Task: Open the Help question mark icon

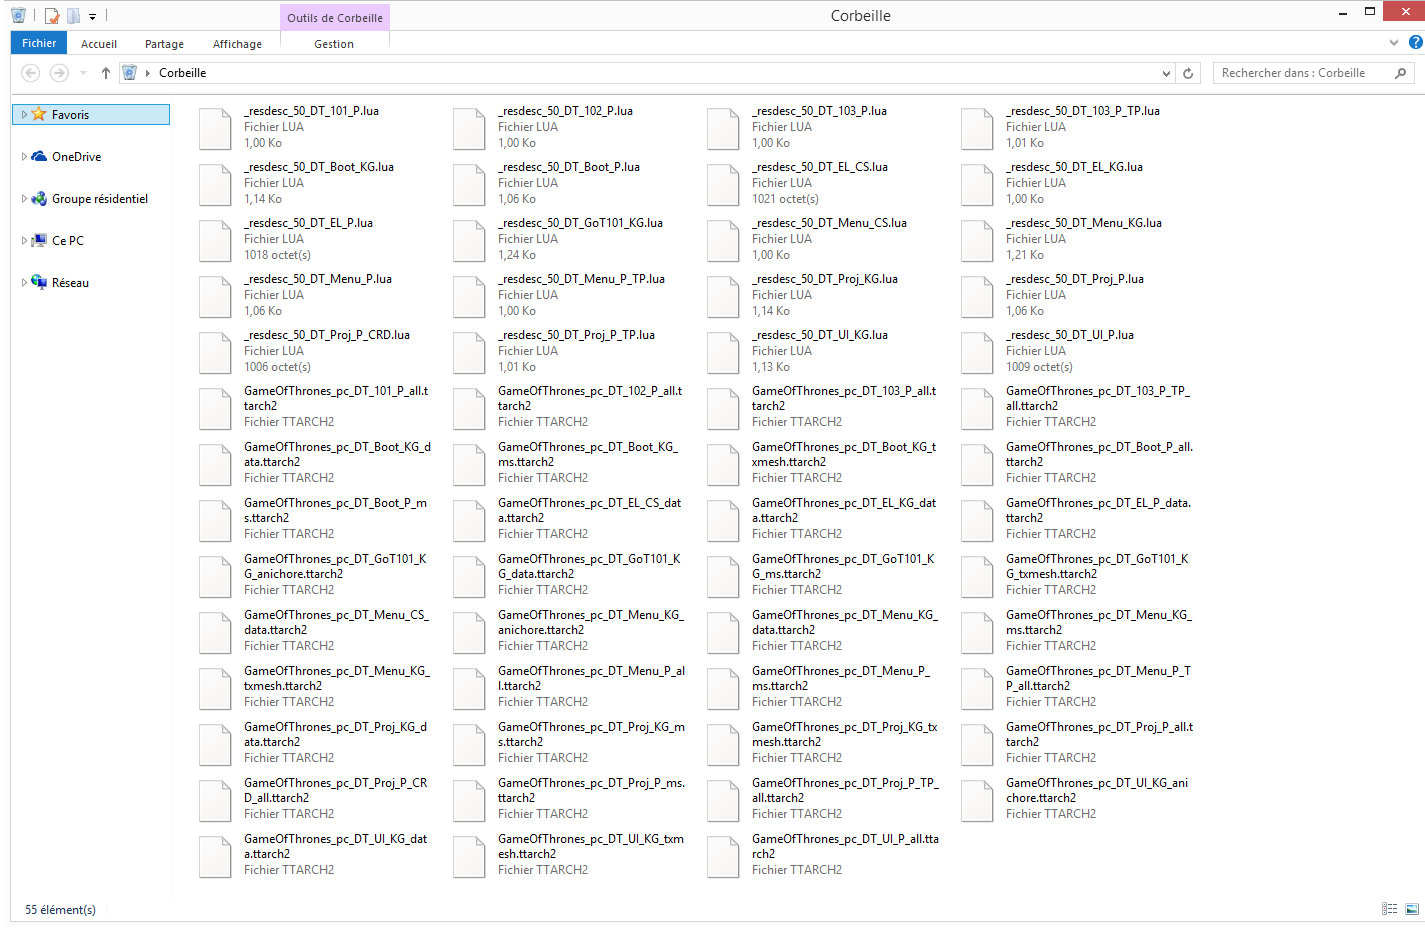Action: click(1415, 42)
